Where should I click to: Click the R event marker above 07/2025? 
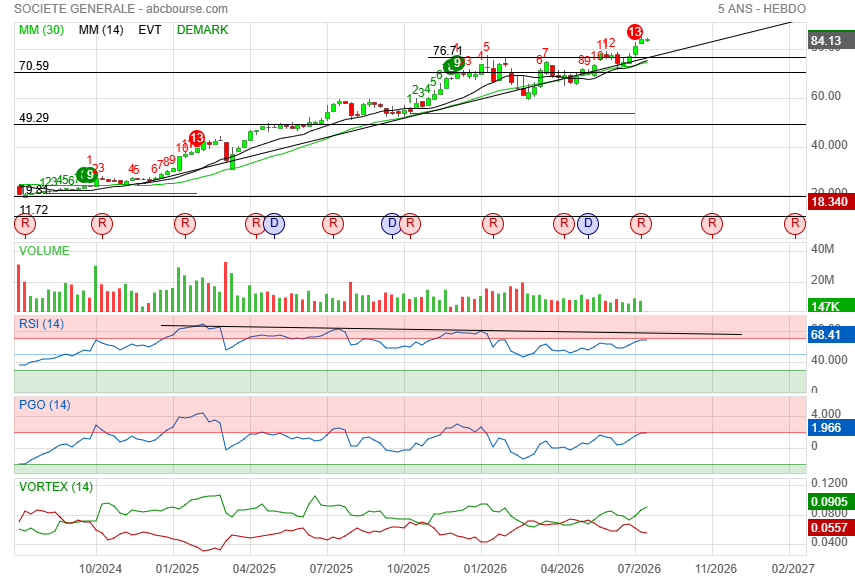pyautogui.click(x=333, y=224)
